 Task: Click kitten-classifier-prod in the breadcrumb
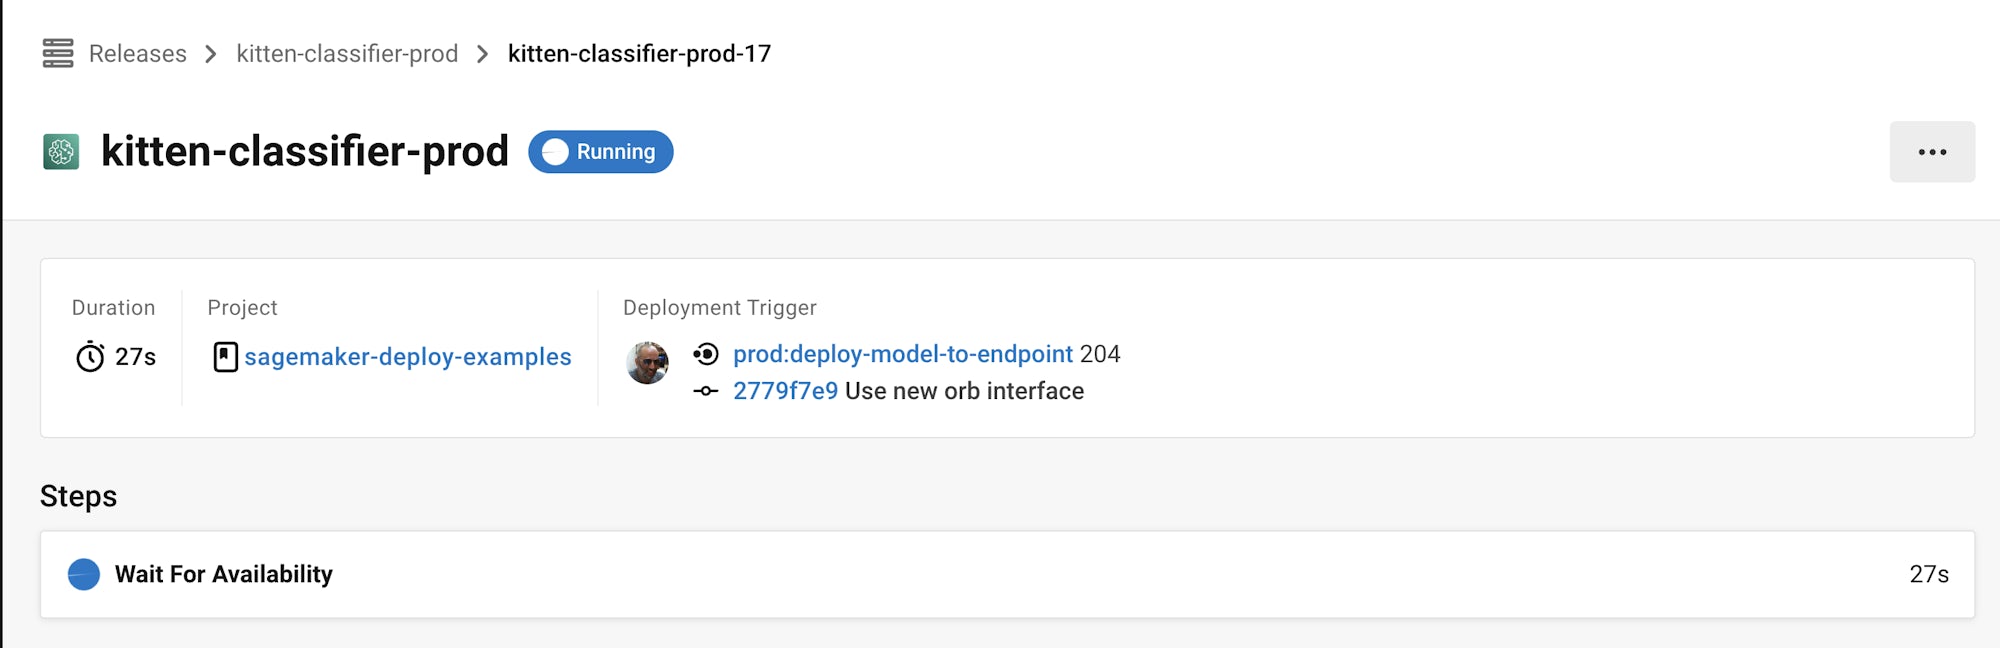pyautogui.click(x=347, y=54)
